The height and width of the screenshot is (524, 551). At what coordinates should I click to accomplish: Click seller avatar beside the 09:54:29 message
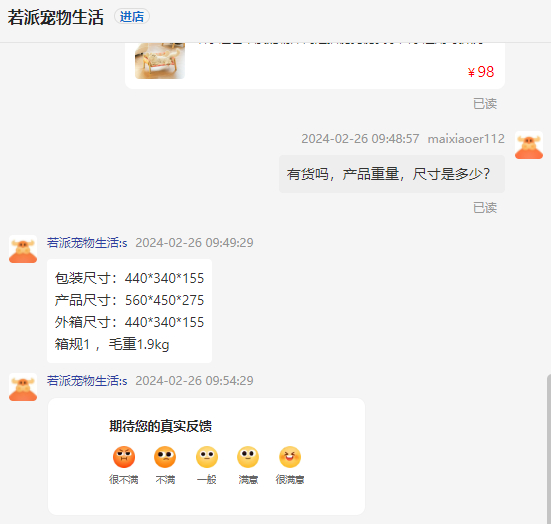click(x=23, y=387)
